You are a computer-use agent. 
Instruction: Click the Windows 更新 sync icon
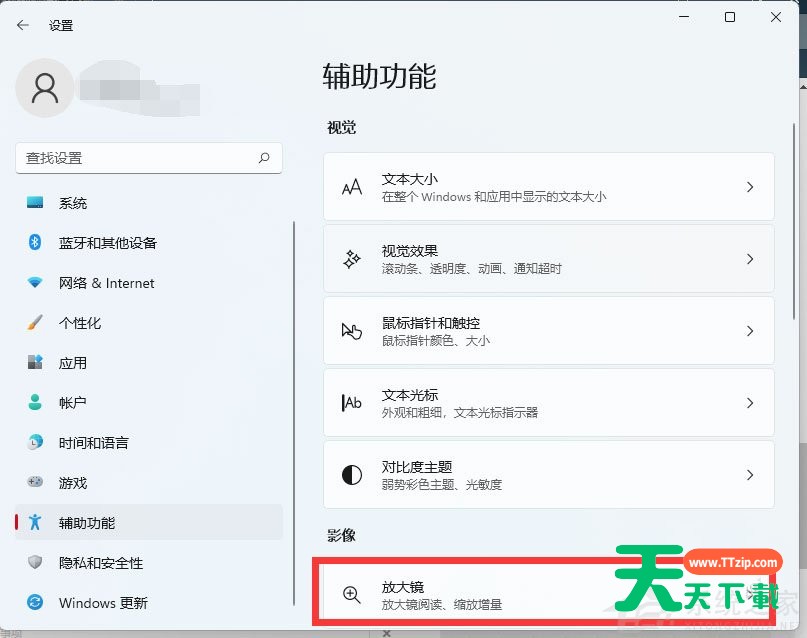point(36,603)
